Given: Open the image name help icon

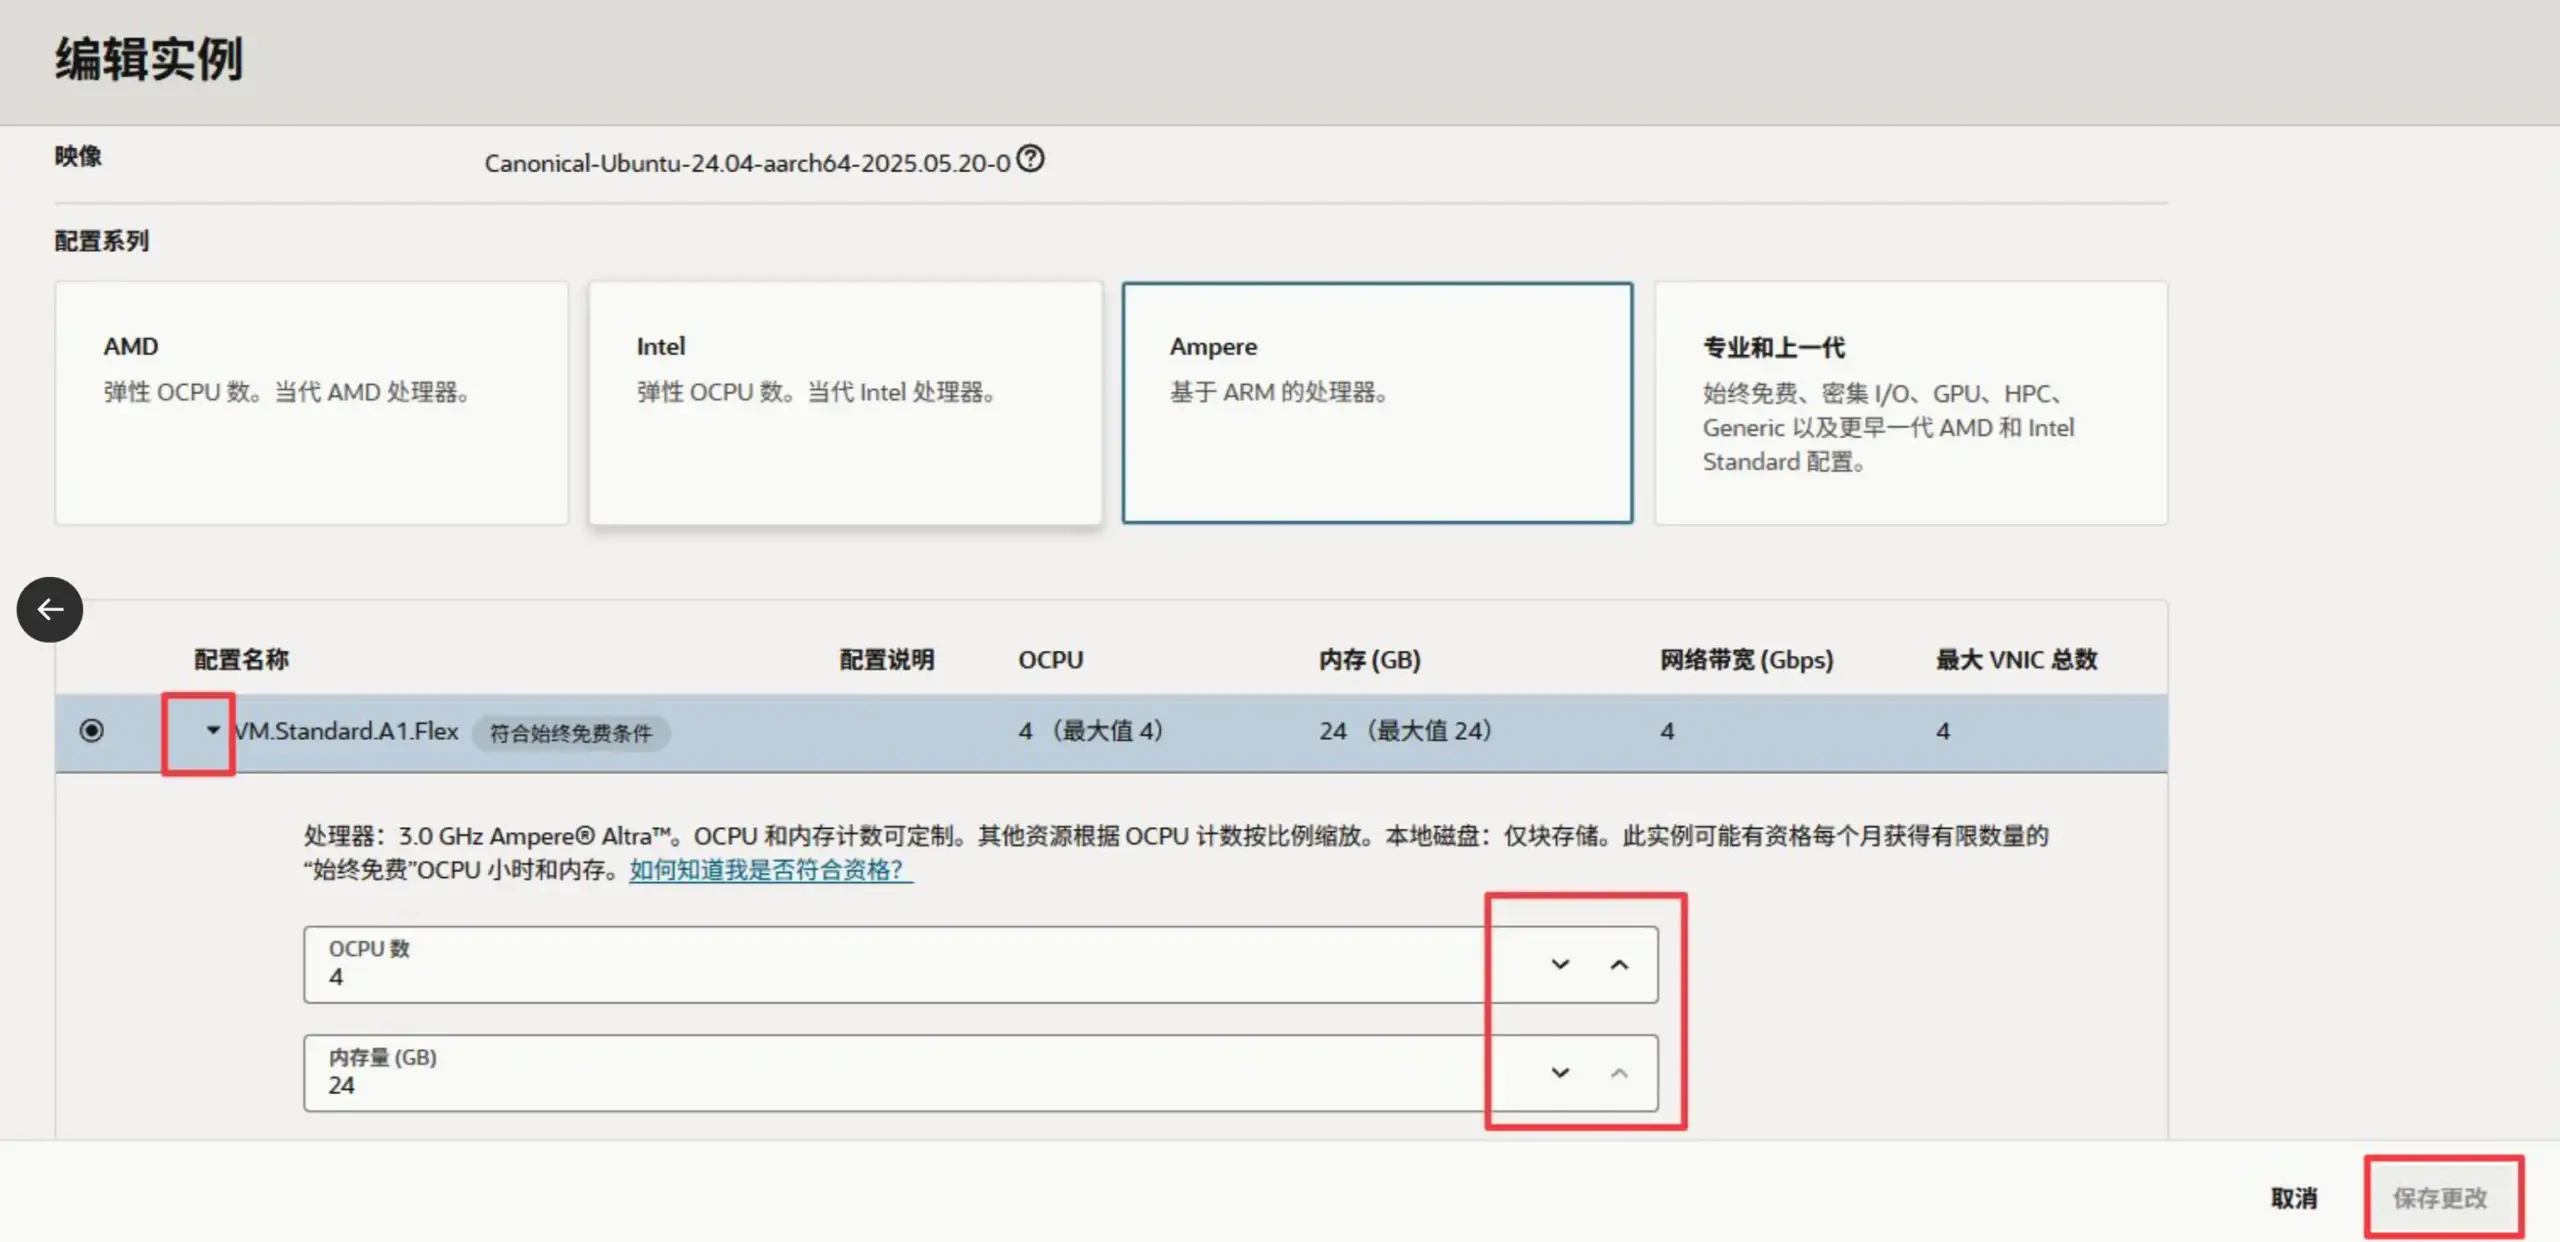Looking at the screenshot, I should point(1030,159).
